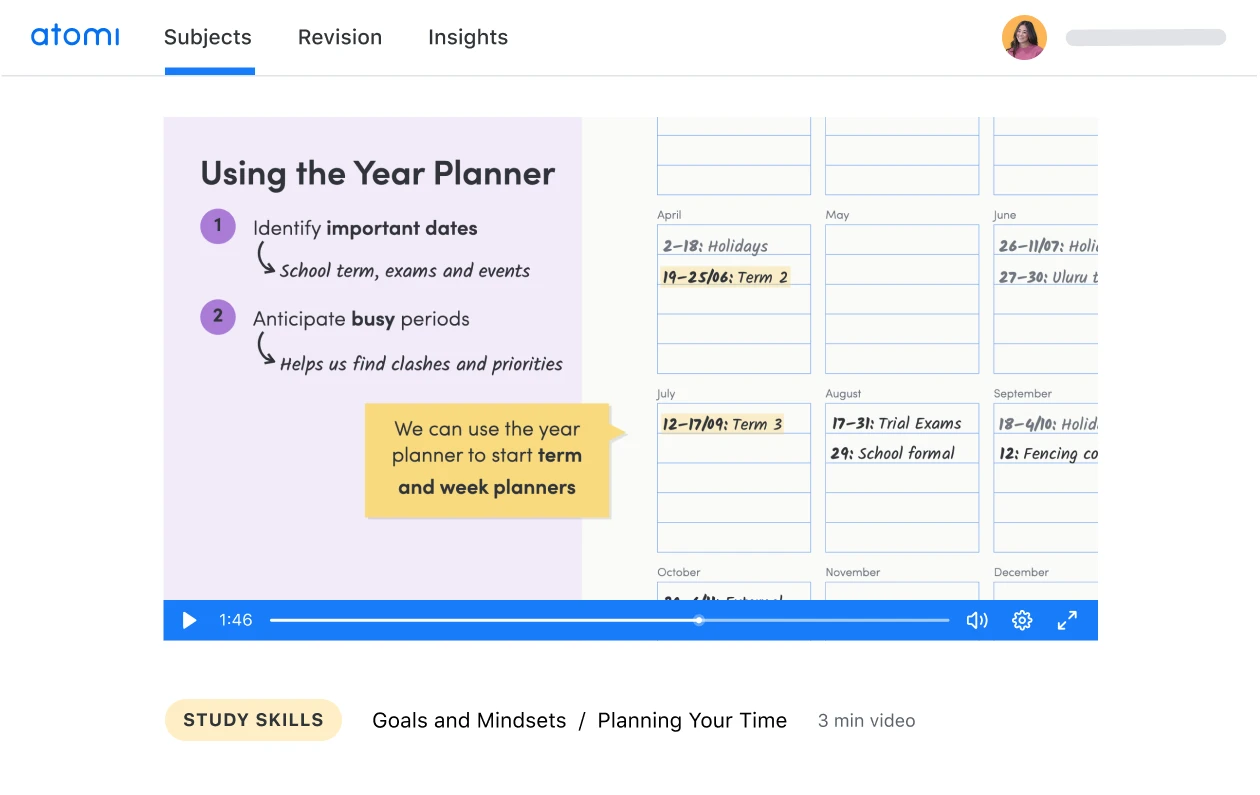Click the expand arrows icon on the player

coord(1067,620)
